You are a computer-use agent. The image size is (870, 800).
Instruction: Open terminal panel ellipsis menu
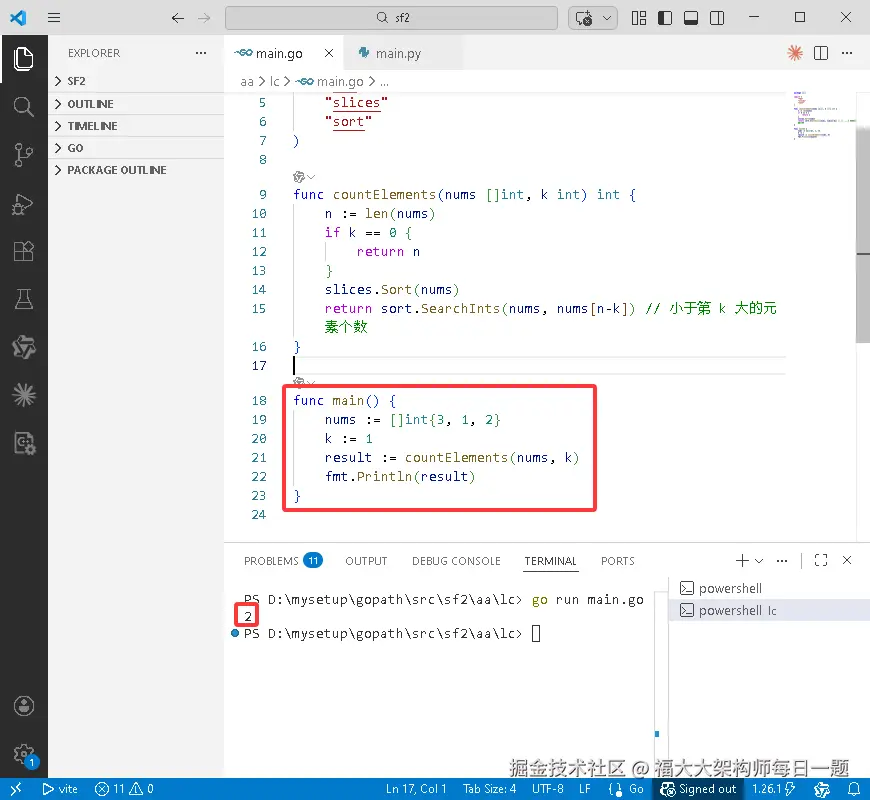pyautogui.click(x=782, y=560)
